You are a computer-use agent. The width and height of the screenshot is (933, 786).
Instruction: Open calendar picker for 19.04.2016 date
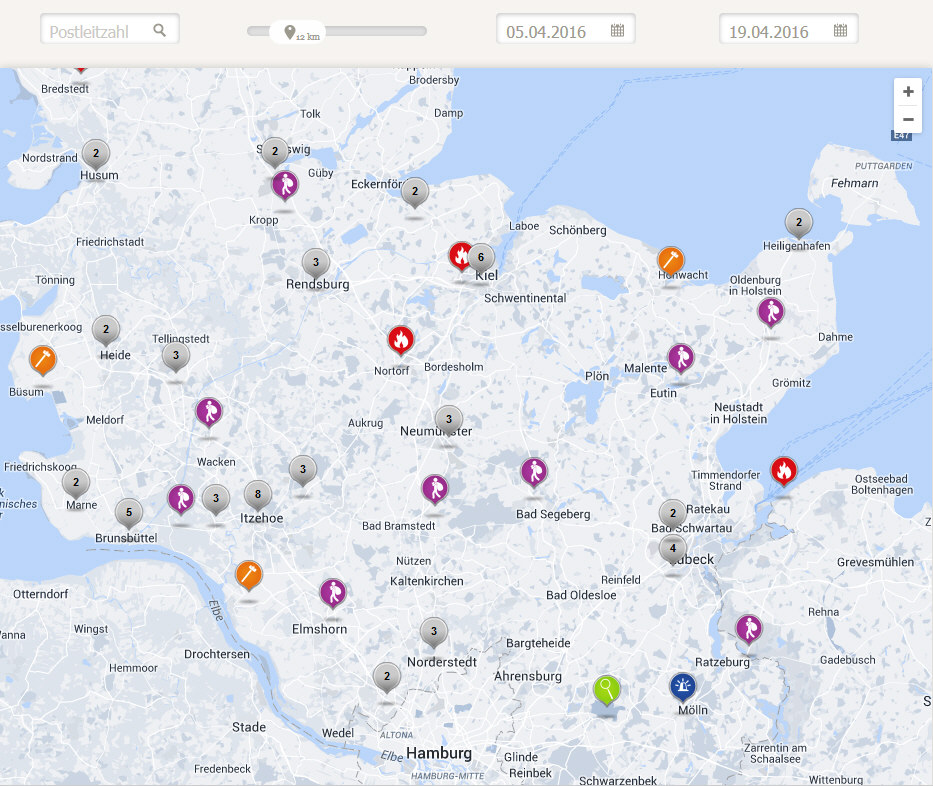click(840, 31)
